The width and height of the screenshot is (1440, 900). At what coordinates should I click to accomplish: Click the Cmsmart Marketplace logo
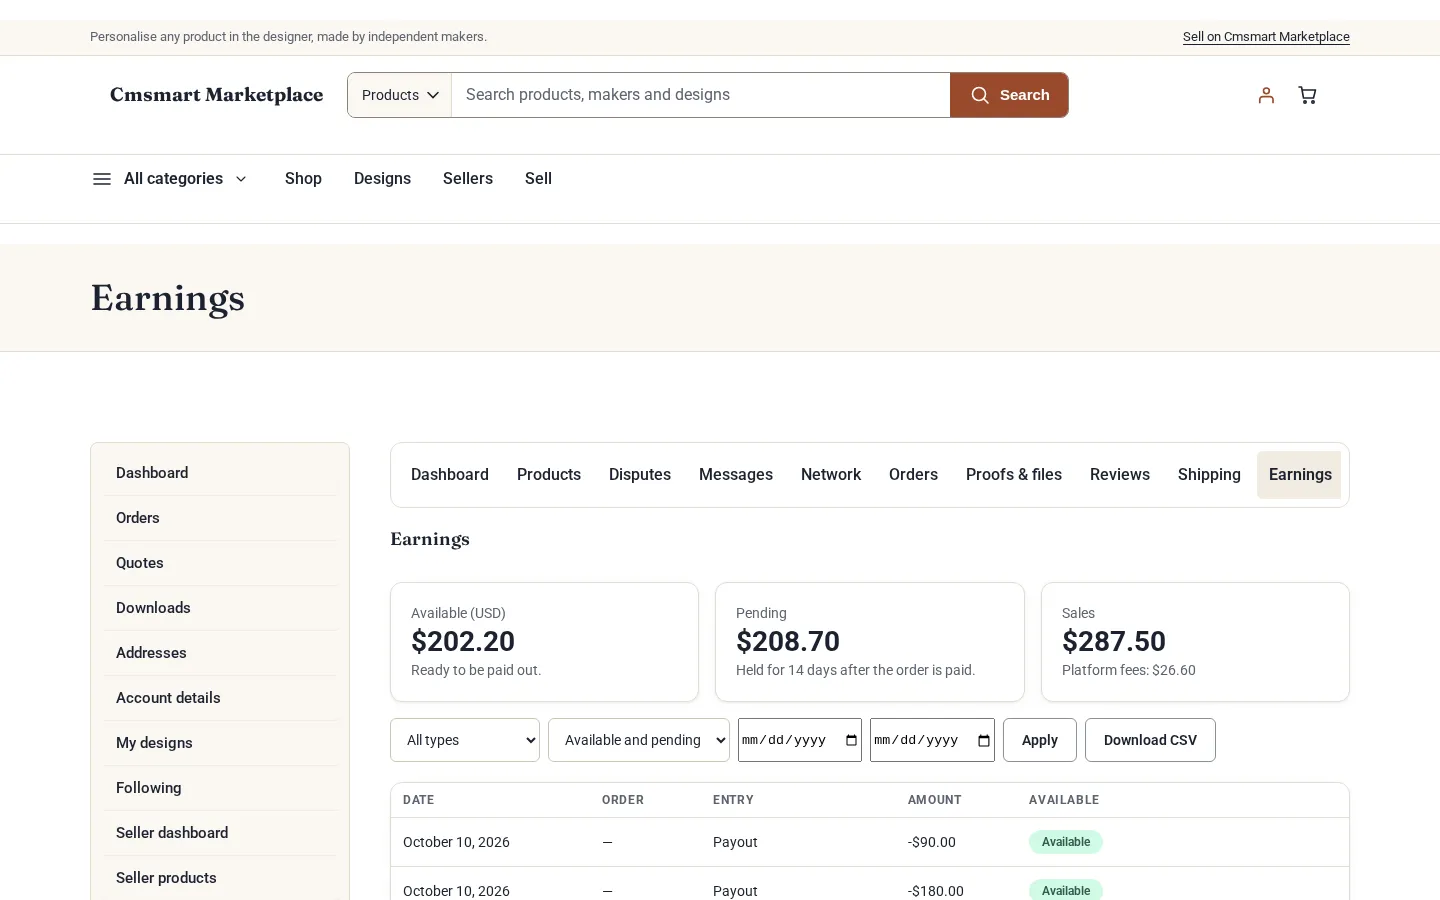(217, 95)
